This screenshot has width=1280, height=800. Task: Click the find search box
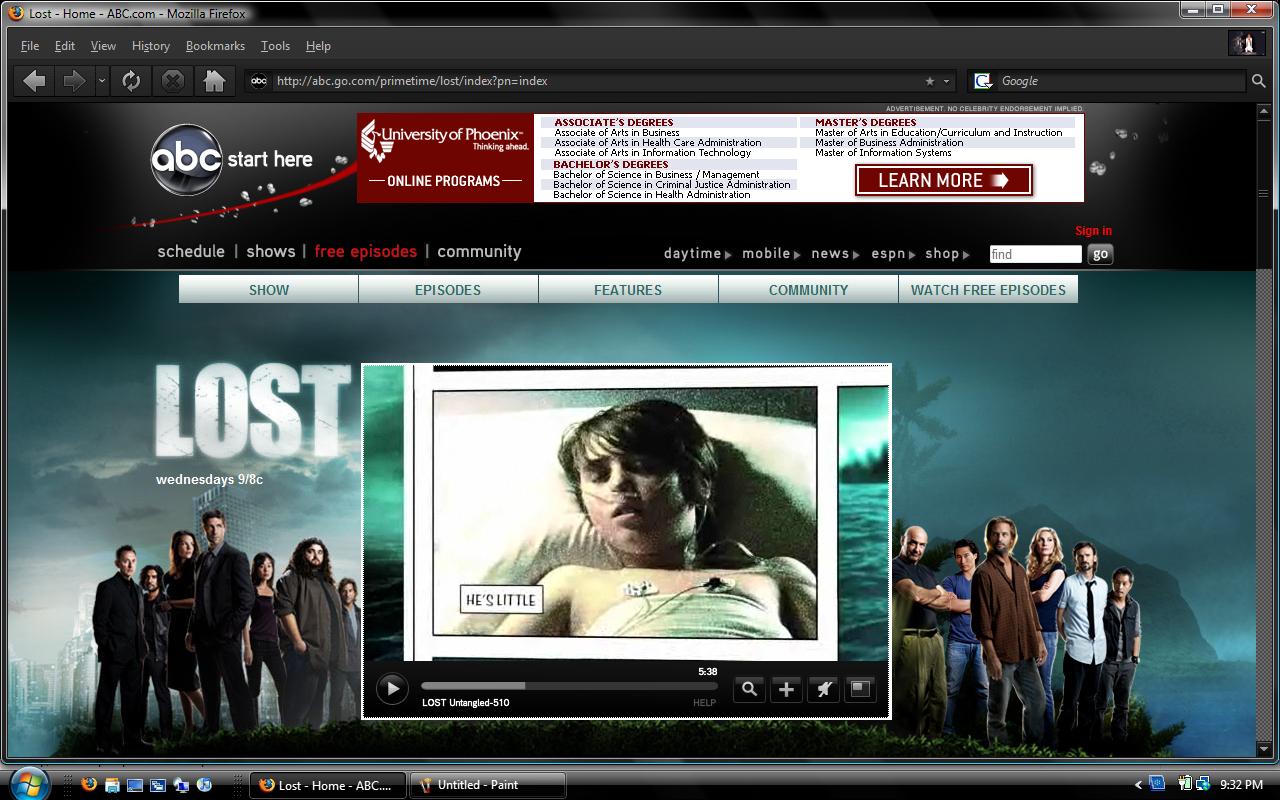click(x=1035, y=254)
